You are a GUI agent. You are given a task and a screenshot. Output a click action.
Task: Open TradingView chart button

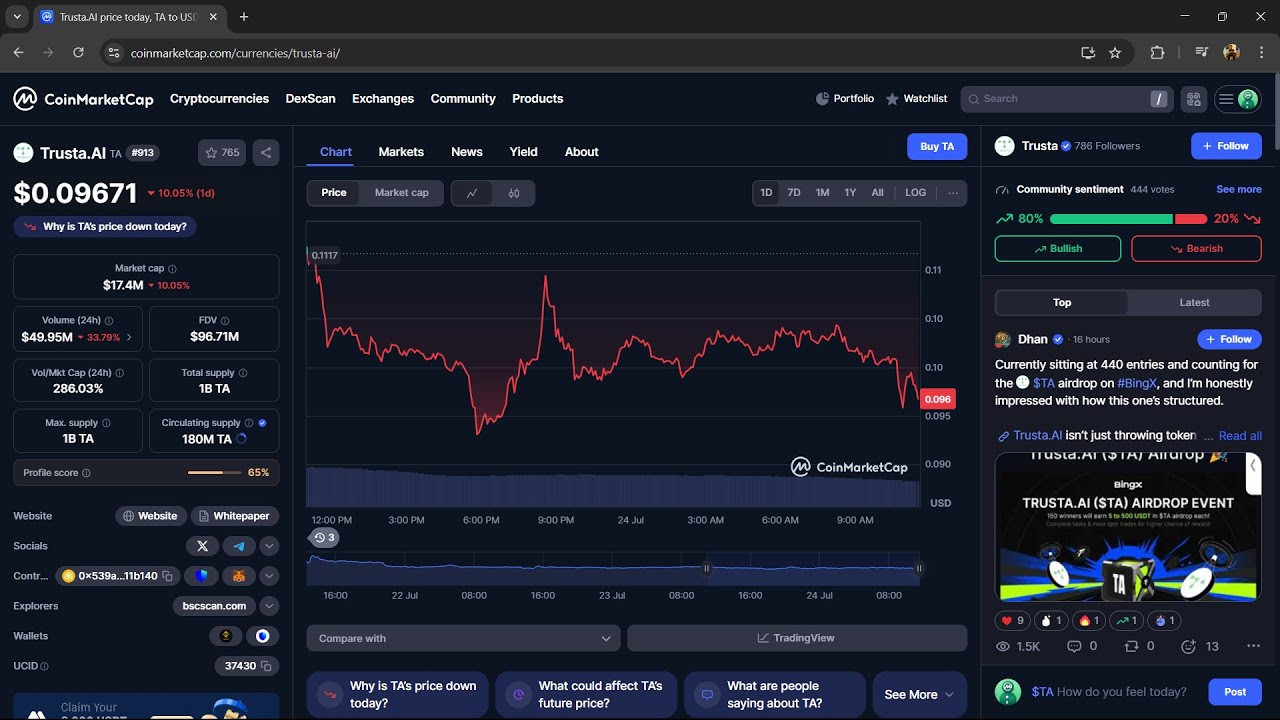pyautogui.click(x=797, y=638)
